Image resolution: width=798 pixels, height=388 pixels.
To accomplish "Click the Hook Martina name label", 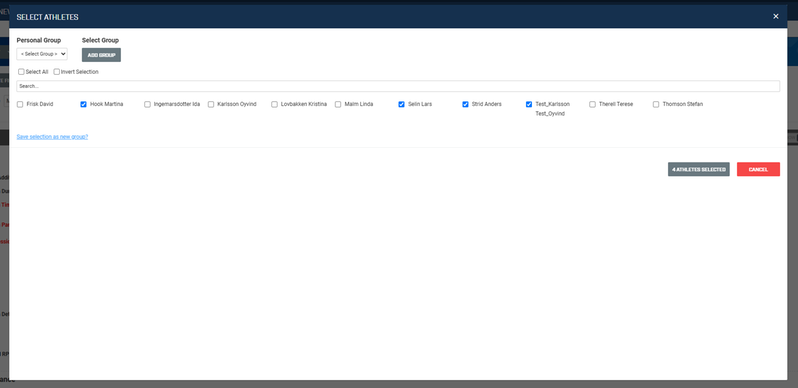I will pos(106,104).
